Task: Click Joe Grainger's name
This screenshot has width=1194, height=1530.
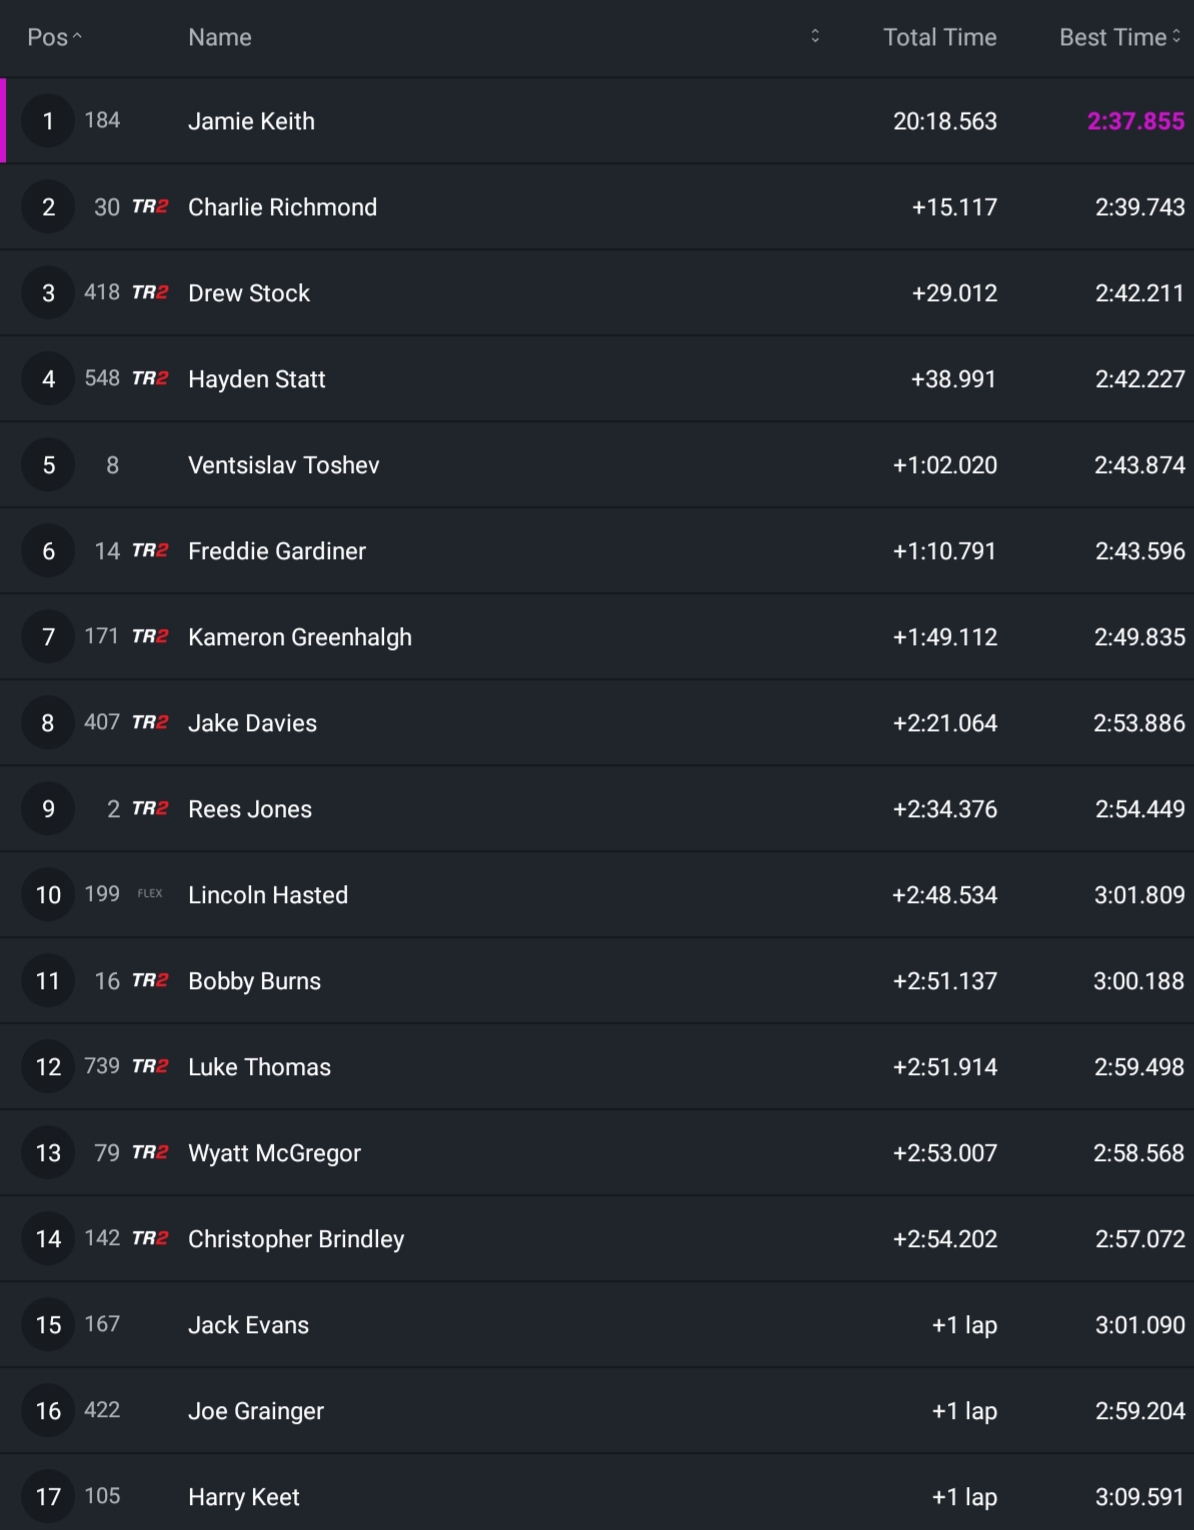Action: click(256, 1412)
